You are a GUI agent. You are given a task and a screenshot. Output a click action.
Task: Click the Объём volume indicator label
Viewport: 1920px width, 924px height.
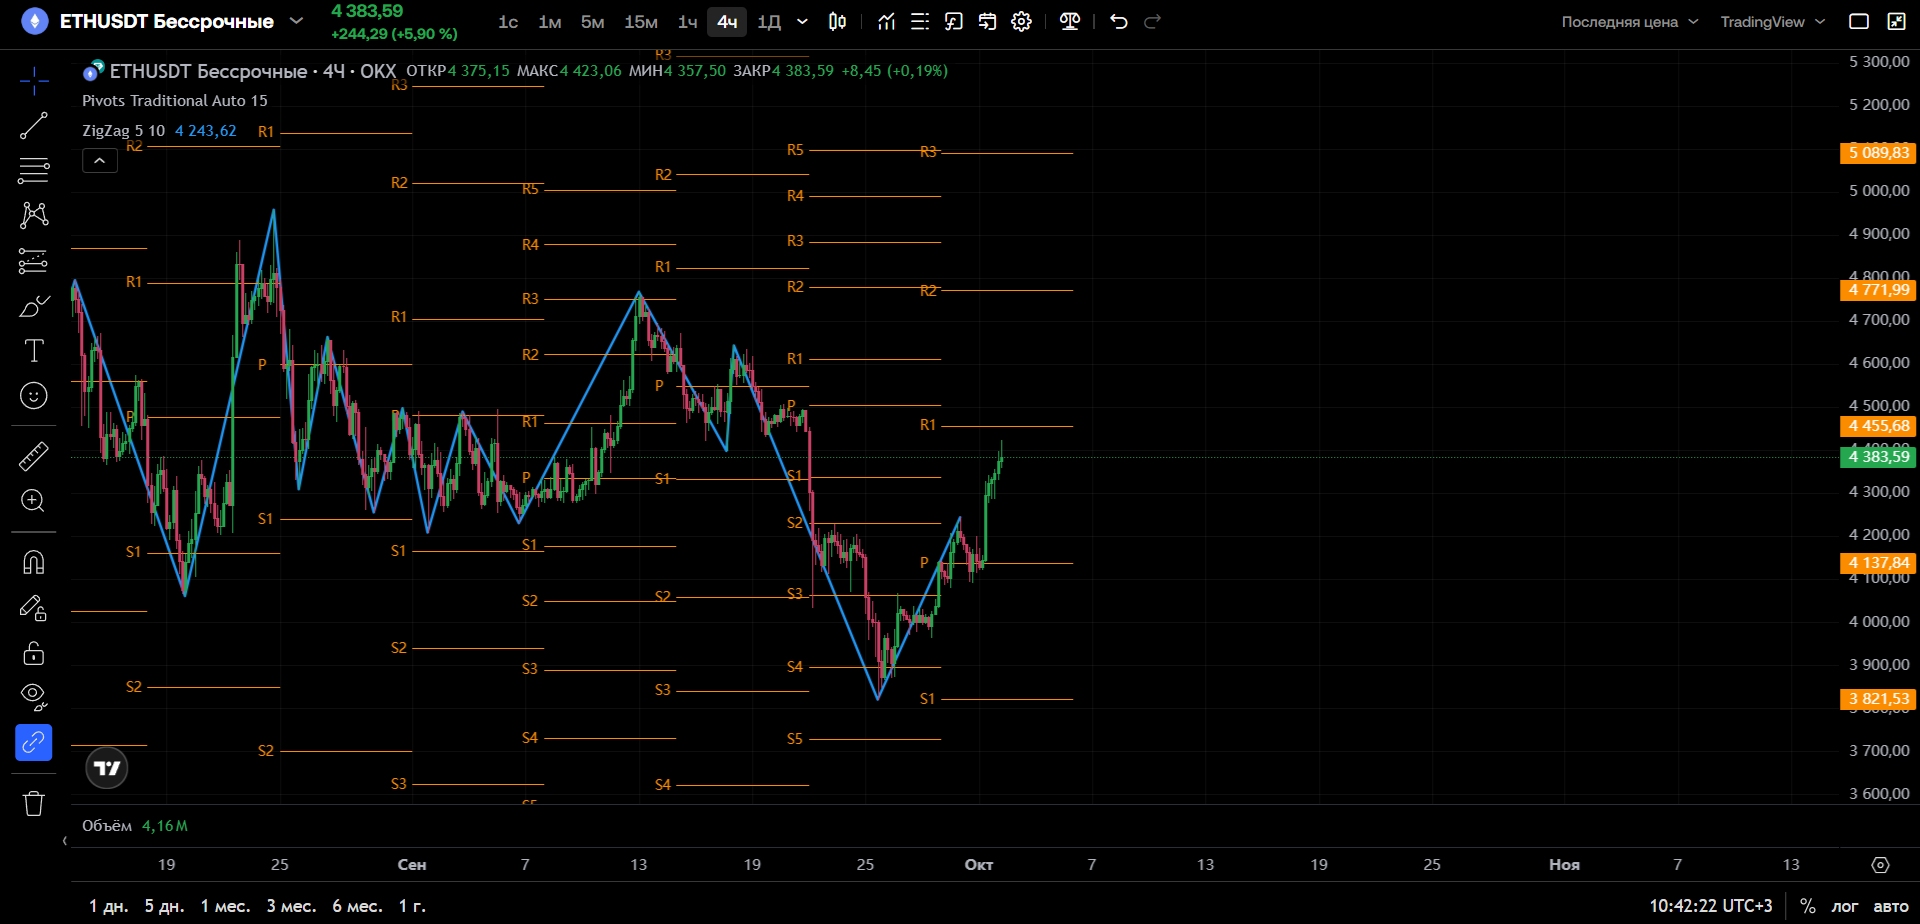pos(107,826)
